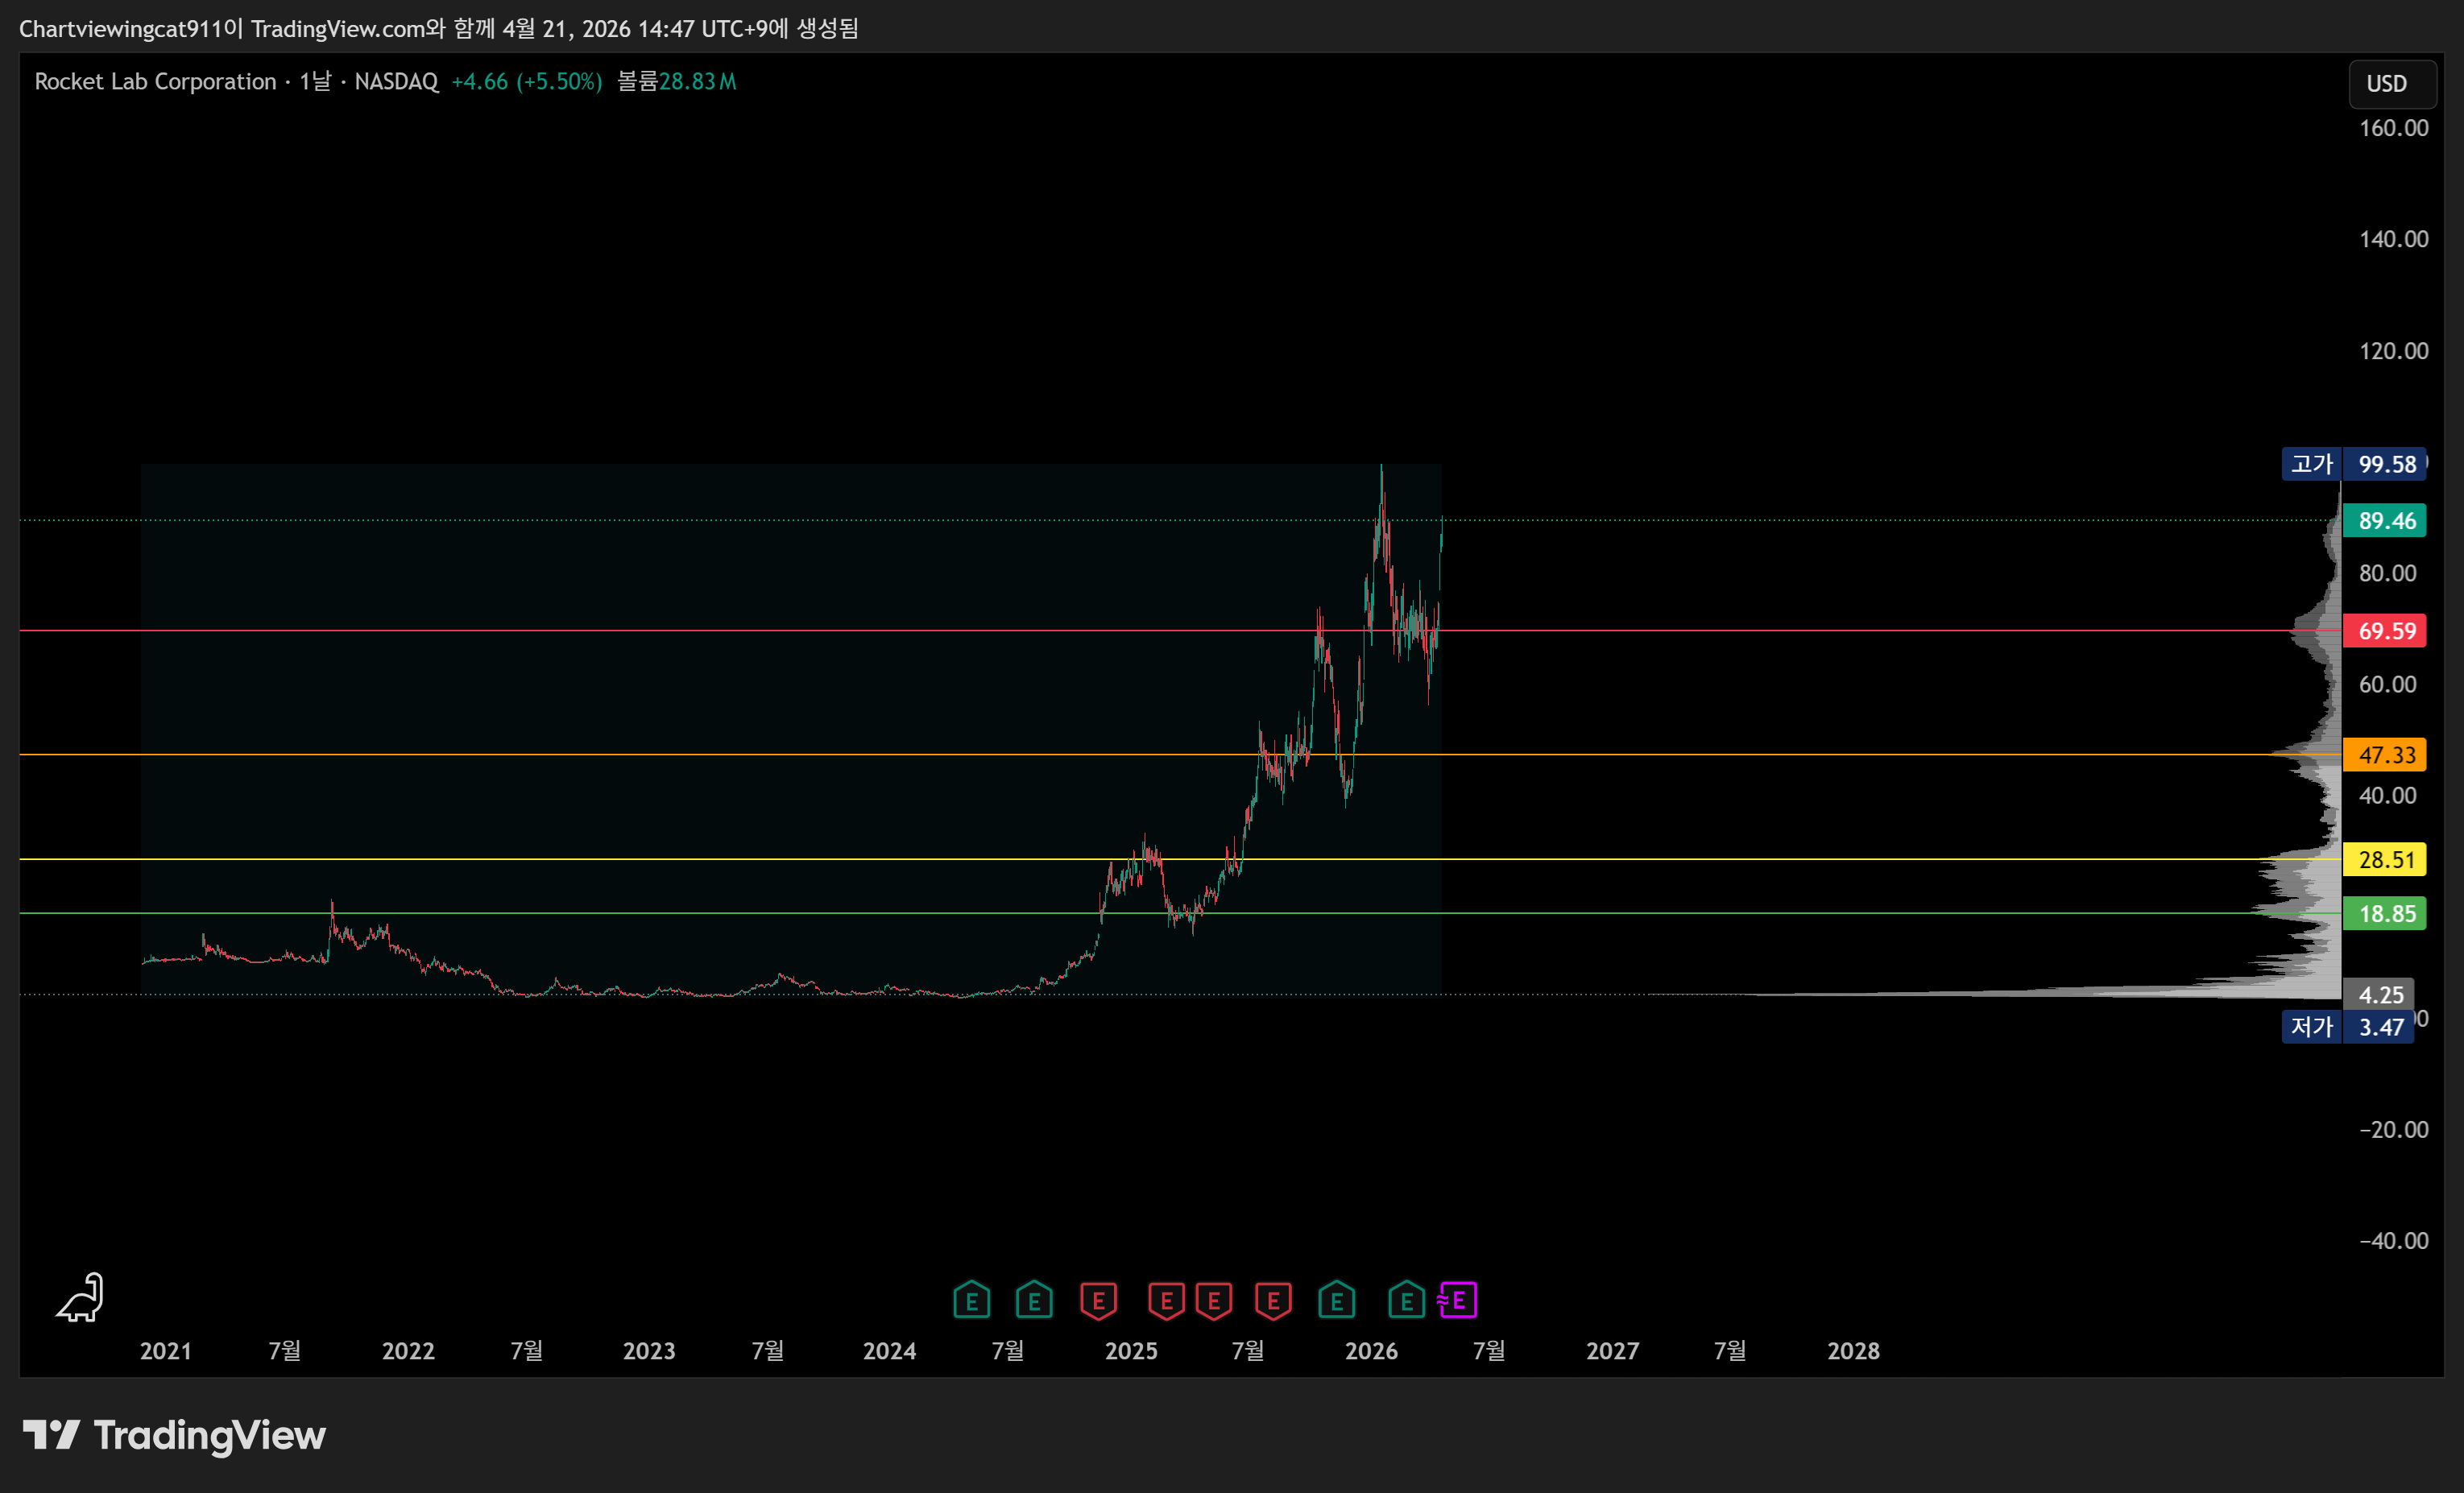2464x1493 pixels.
Task: Select the orange 47.33 price line label
Action: point(2385,755)
